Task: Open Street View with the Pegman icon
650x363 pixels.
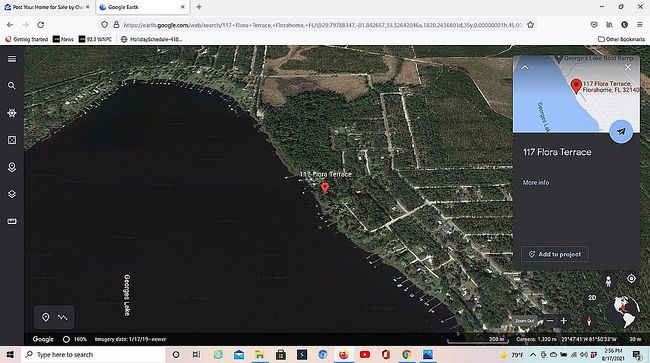Action: click(x=608, y=281)
